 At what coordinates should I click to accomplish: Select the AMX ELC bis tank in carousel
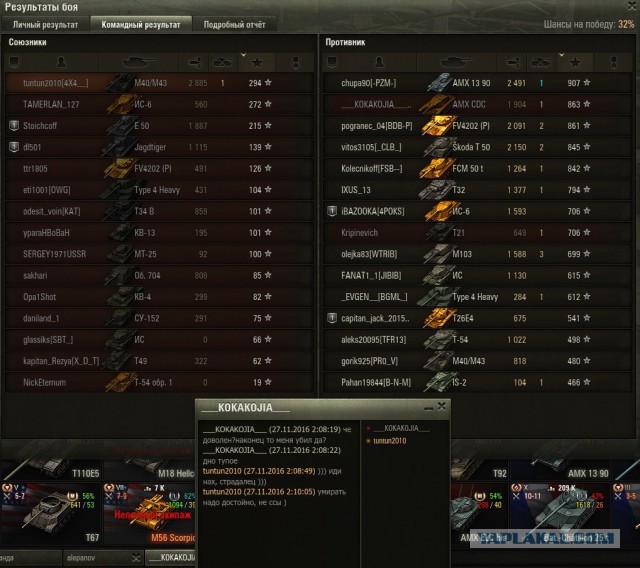coord(479,514)
